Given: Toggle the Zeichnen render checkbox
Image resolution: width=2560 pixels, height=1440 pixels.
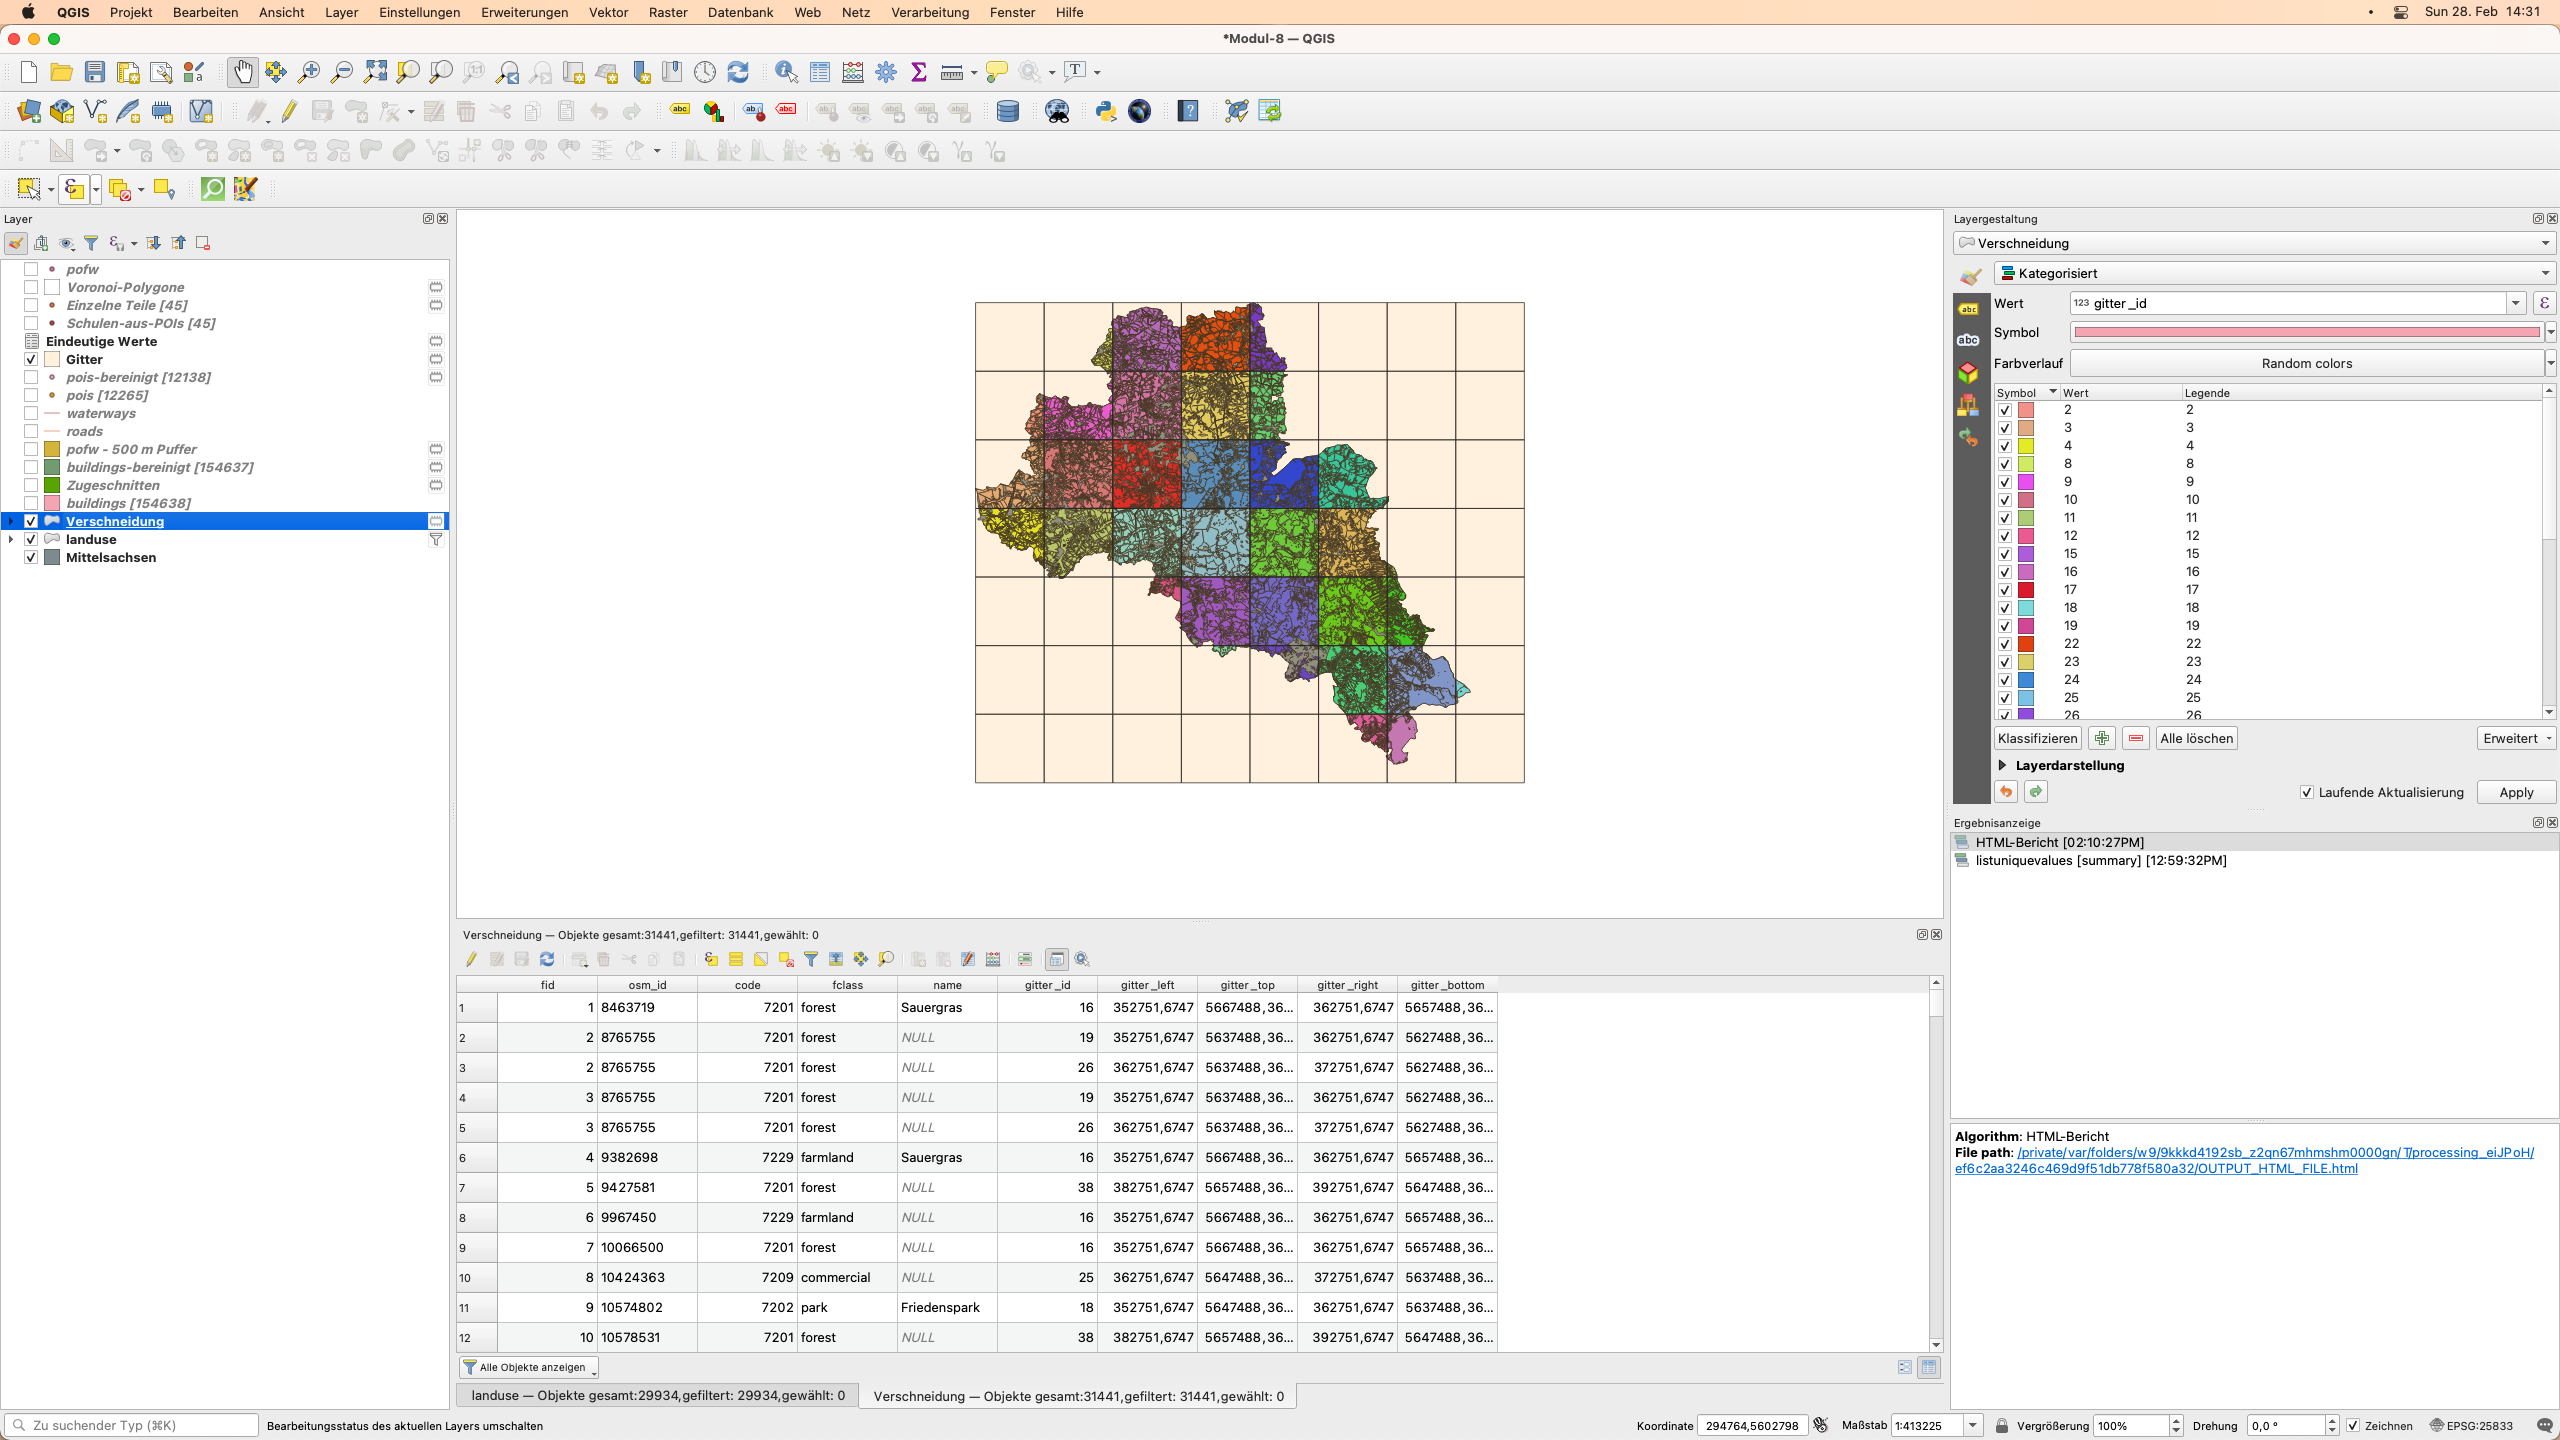Looking at the screenshot, I should tap(2353, 1425).
